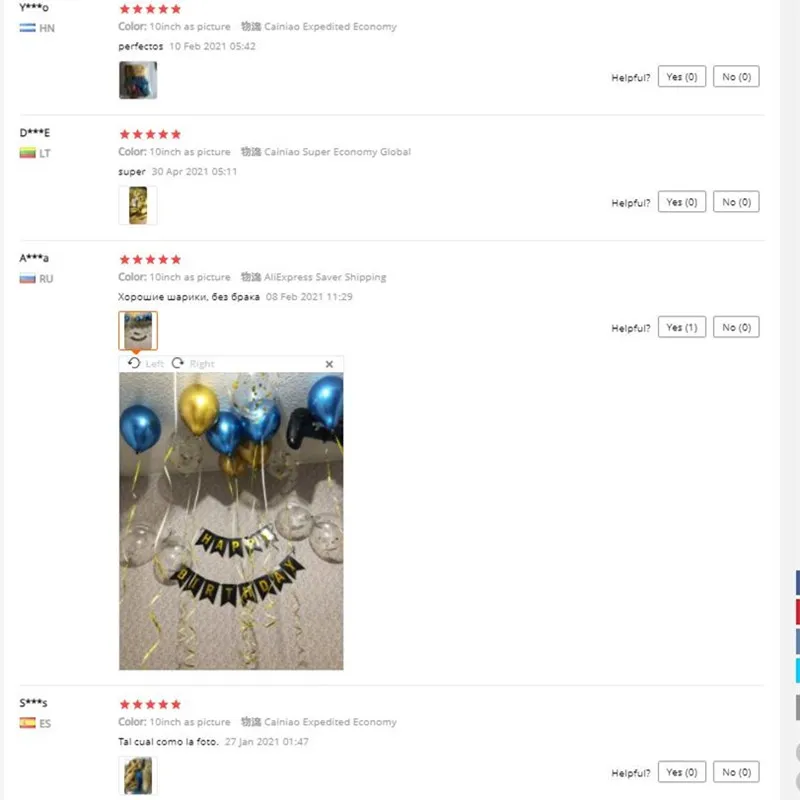Click No (0) on A***a's review

tap(736, 327)
